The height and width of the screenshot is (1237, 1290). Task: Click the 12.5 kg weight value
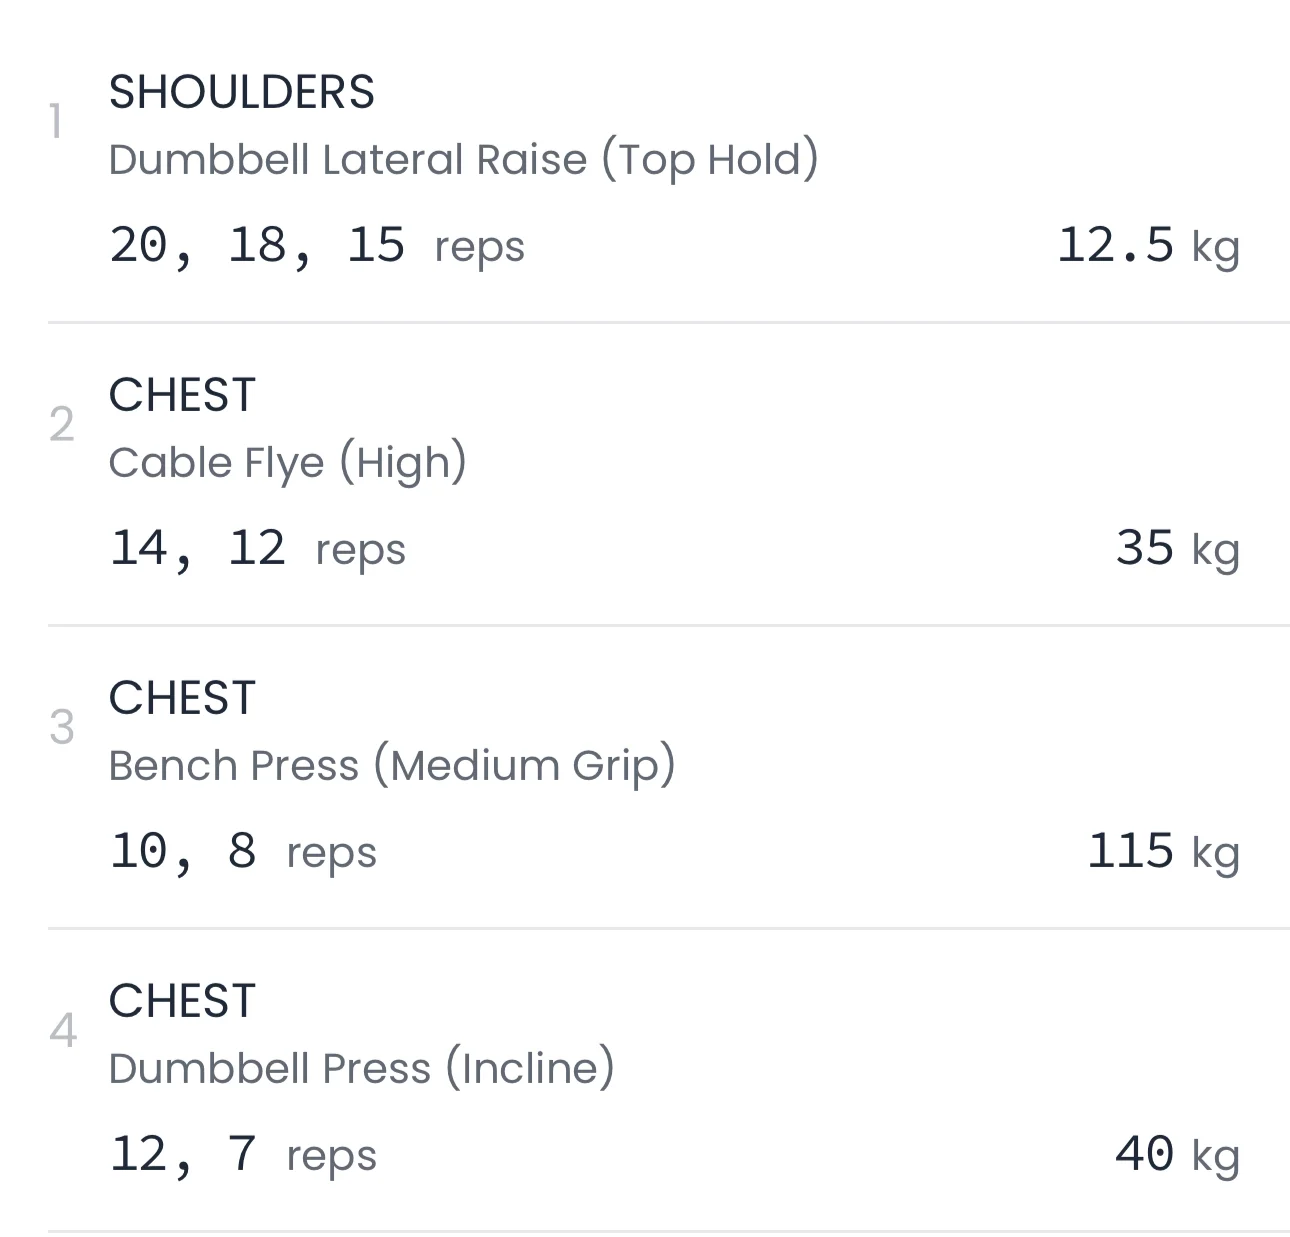tap(1147, 246)
